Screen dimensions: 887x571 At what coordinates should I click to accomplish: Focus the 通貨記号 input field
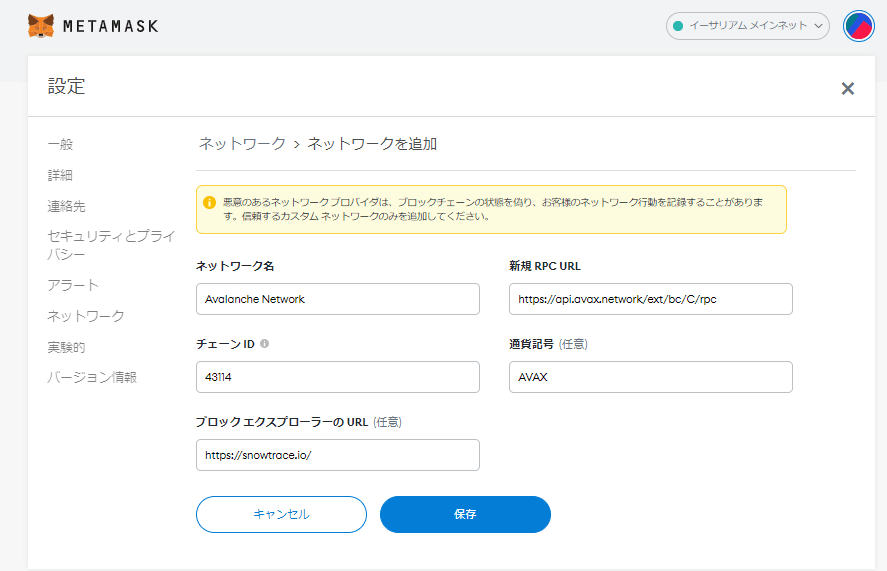tap(651, 377)
